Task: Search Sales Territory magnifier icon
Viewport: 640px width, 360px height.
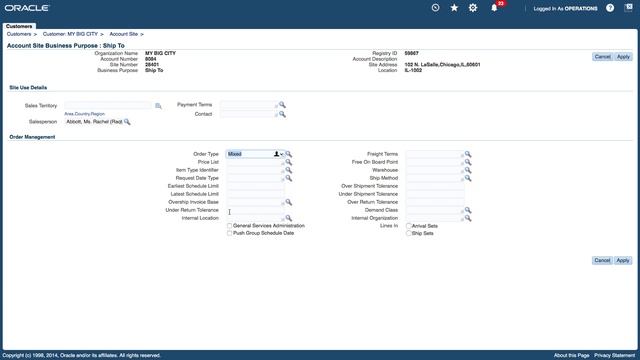Action: pyautogui.click(x=158, y=106)
